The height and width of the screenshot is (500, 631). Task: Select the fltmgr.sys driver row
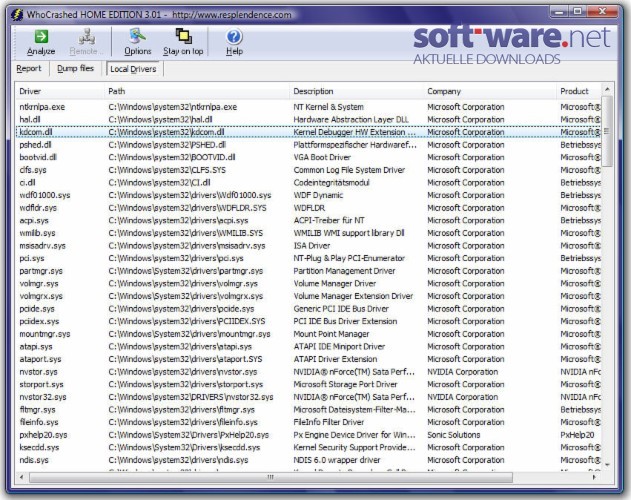(x=308, y=410)
